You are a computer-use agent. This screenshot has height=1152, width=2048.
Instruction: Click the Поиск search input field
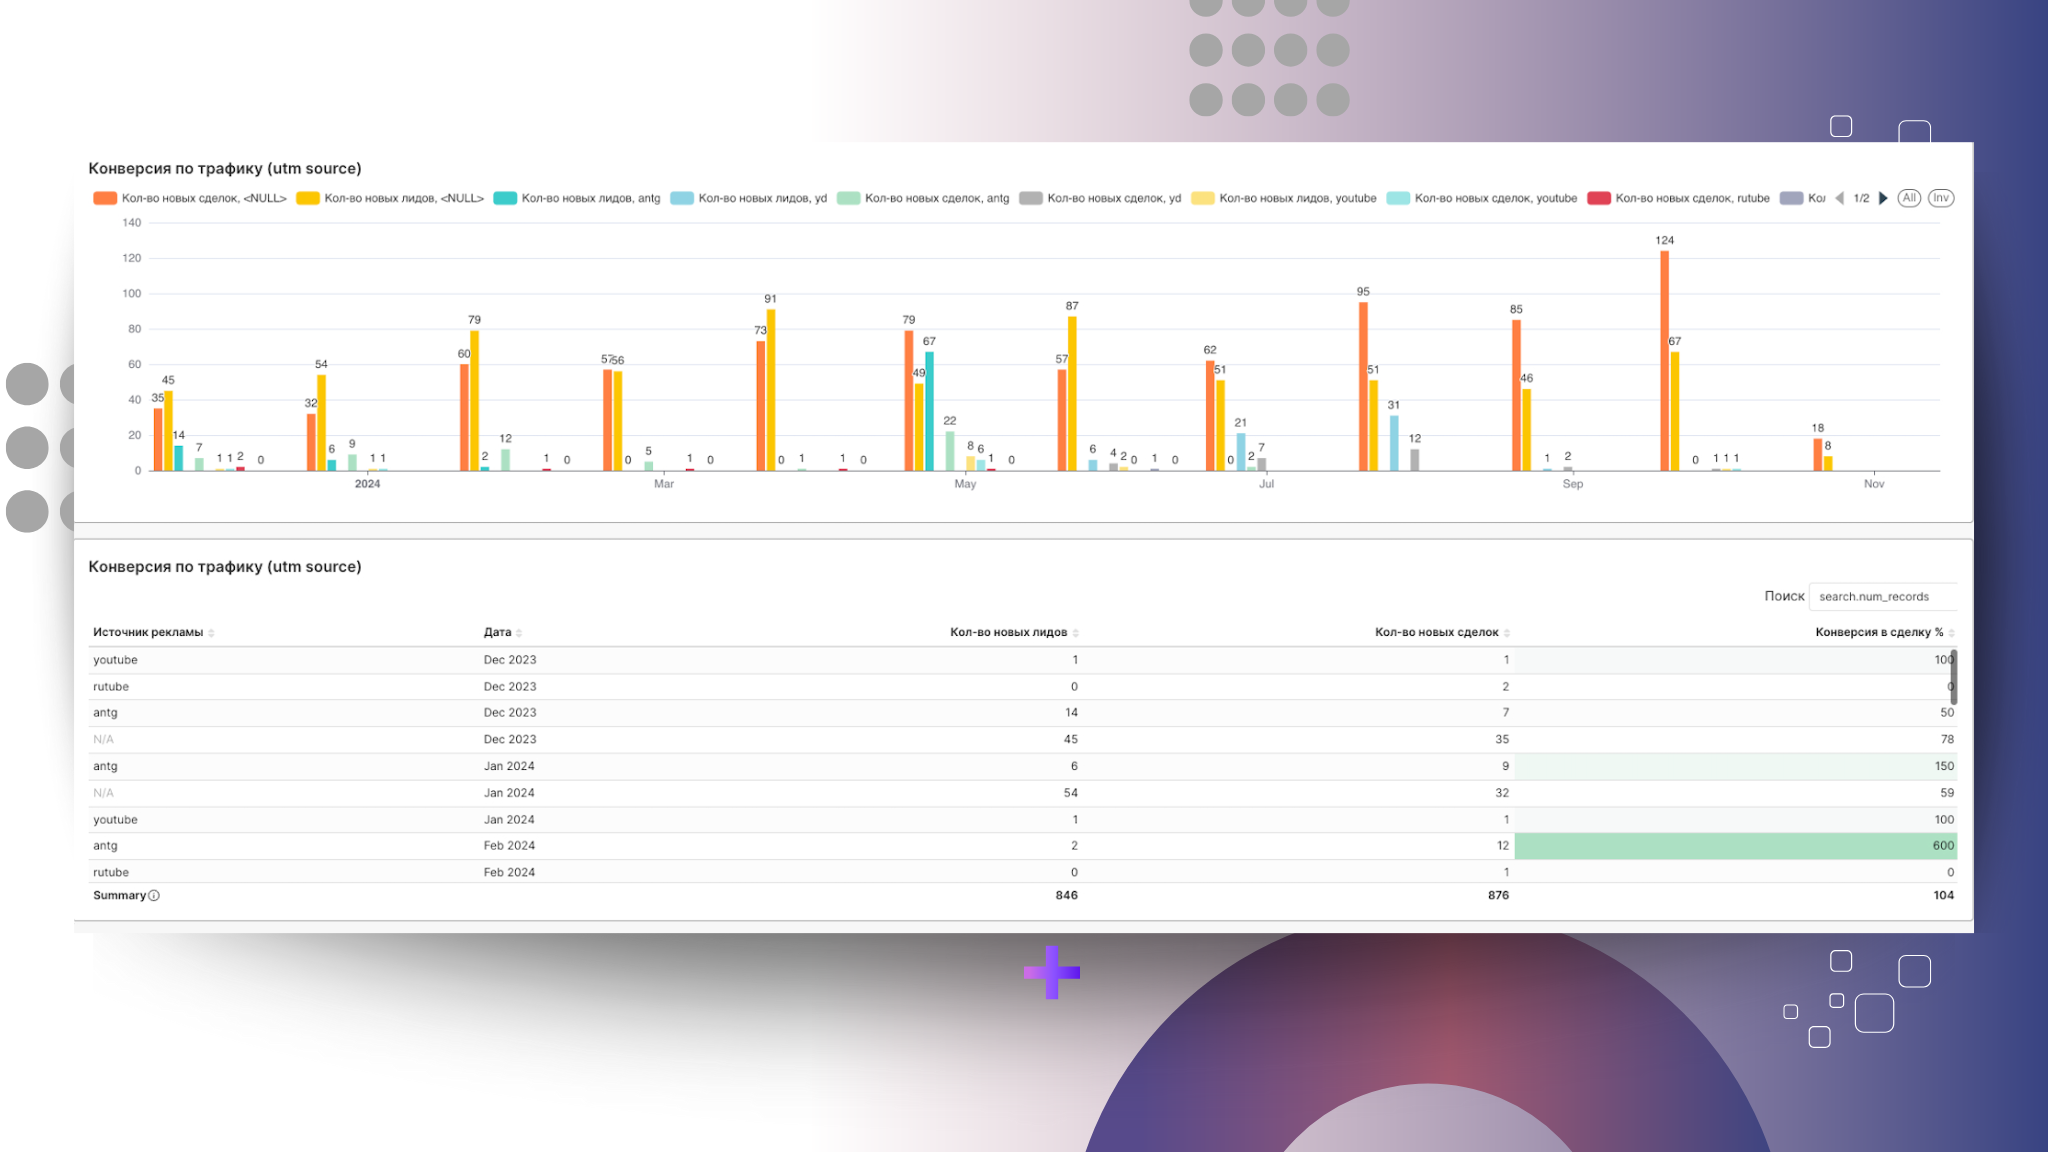point(1882,597)
